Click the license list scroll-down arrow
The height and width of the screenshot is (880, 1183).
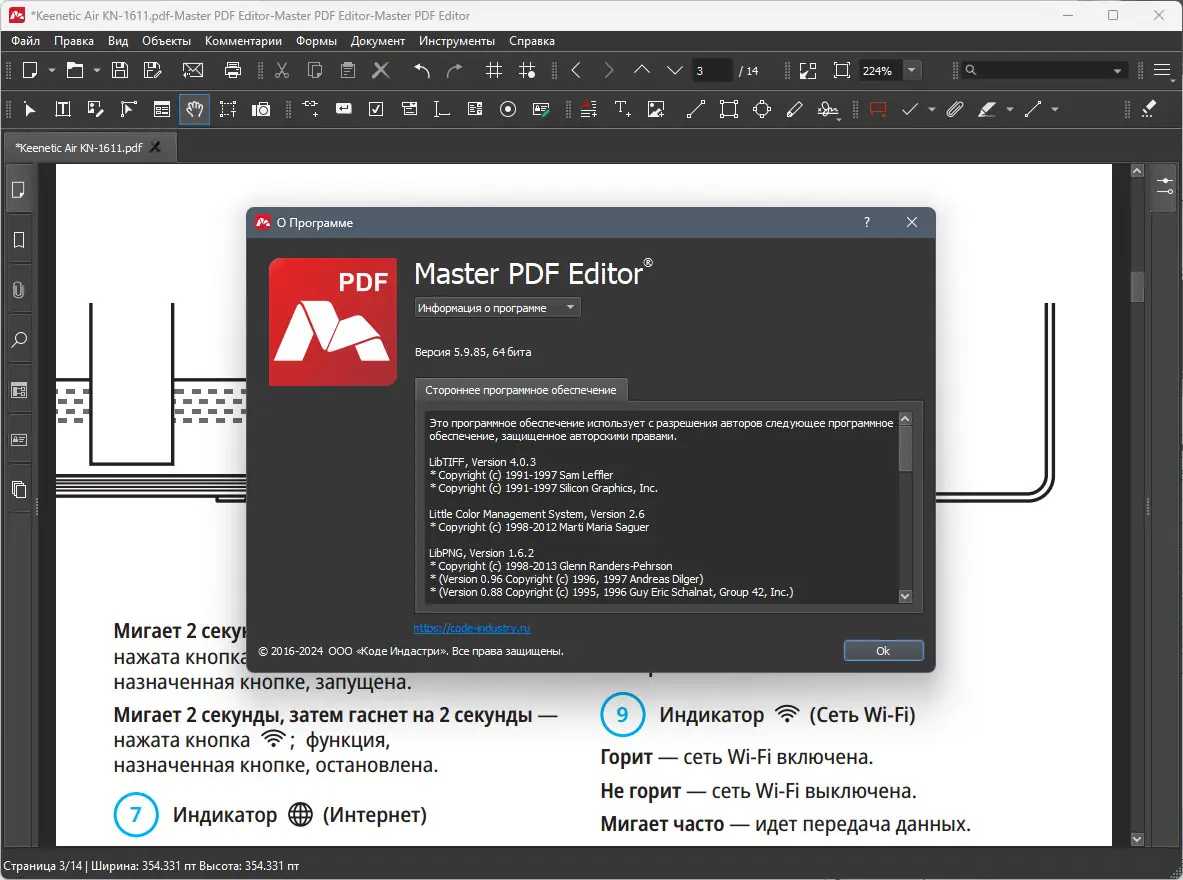click(x=905, y=596)
